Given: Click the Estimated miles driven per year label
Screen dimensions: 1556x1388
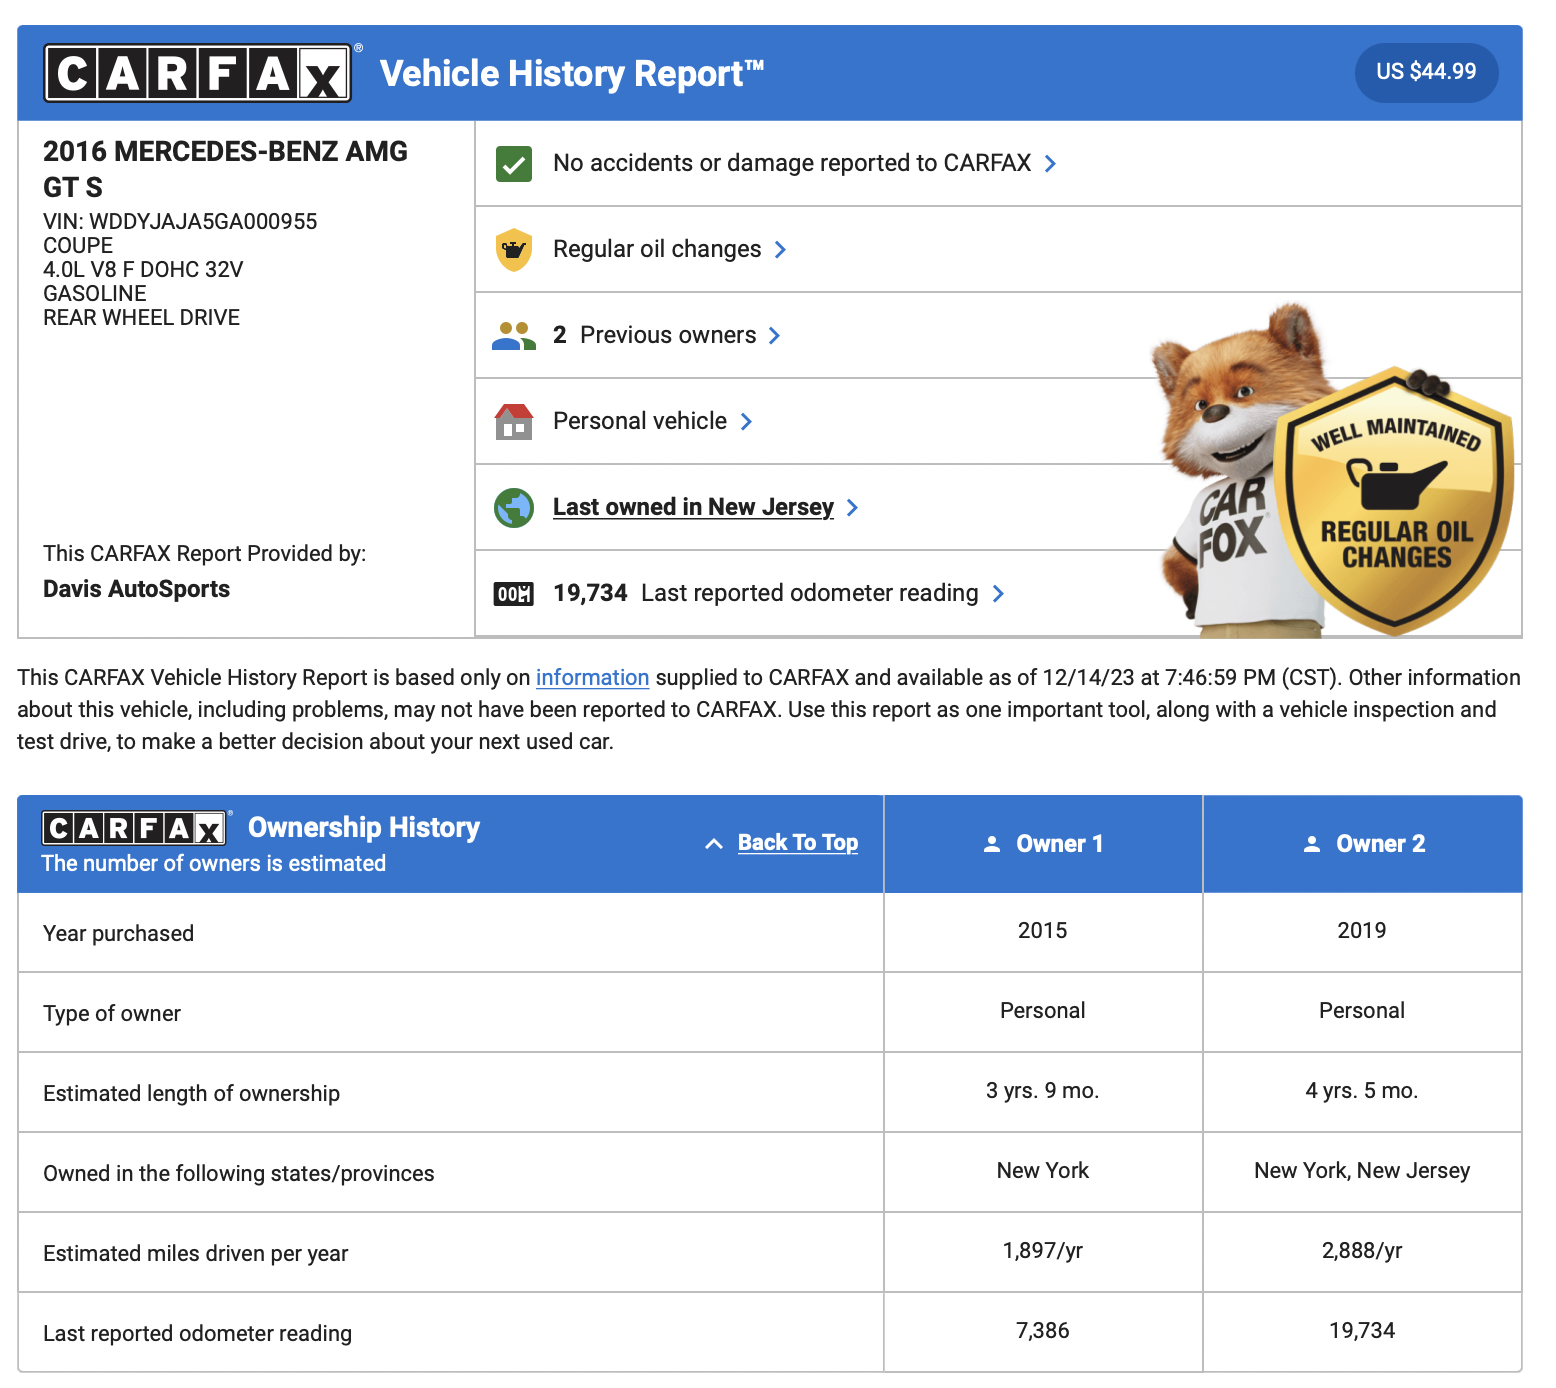Looking at the screenshot, I should point(196,1253).
